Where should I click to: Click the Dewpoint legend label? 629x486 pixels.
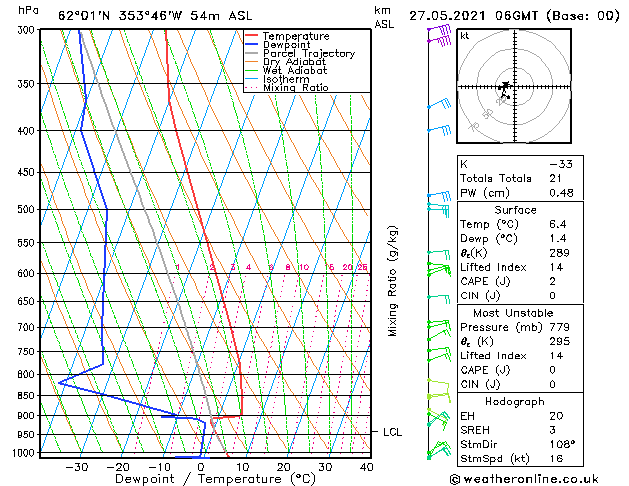coord(286,45)
